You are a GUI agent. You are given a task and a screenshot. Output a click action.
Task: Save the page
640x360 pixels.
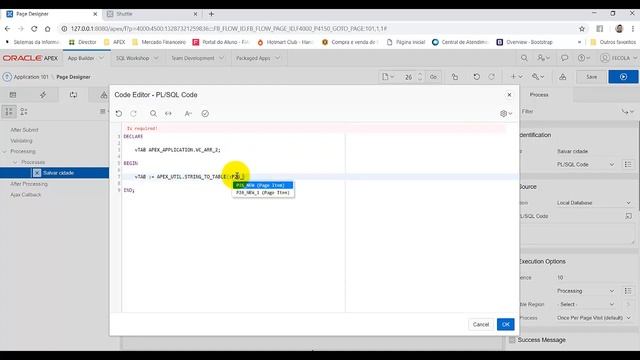[x=591, y=77]
